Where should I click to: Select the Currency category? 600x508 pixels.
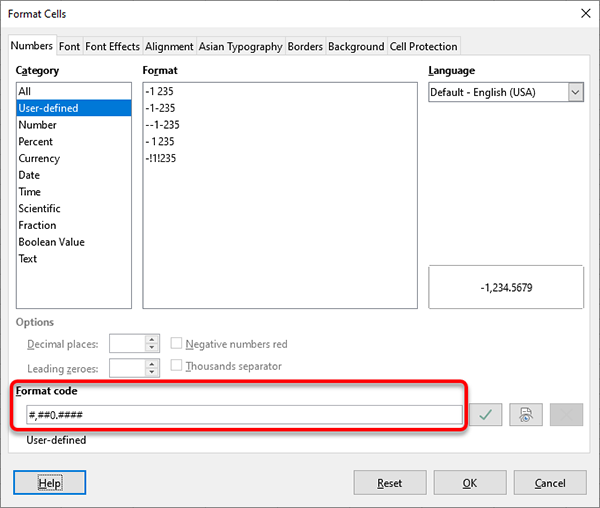(x=74, y=158)
